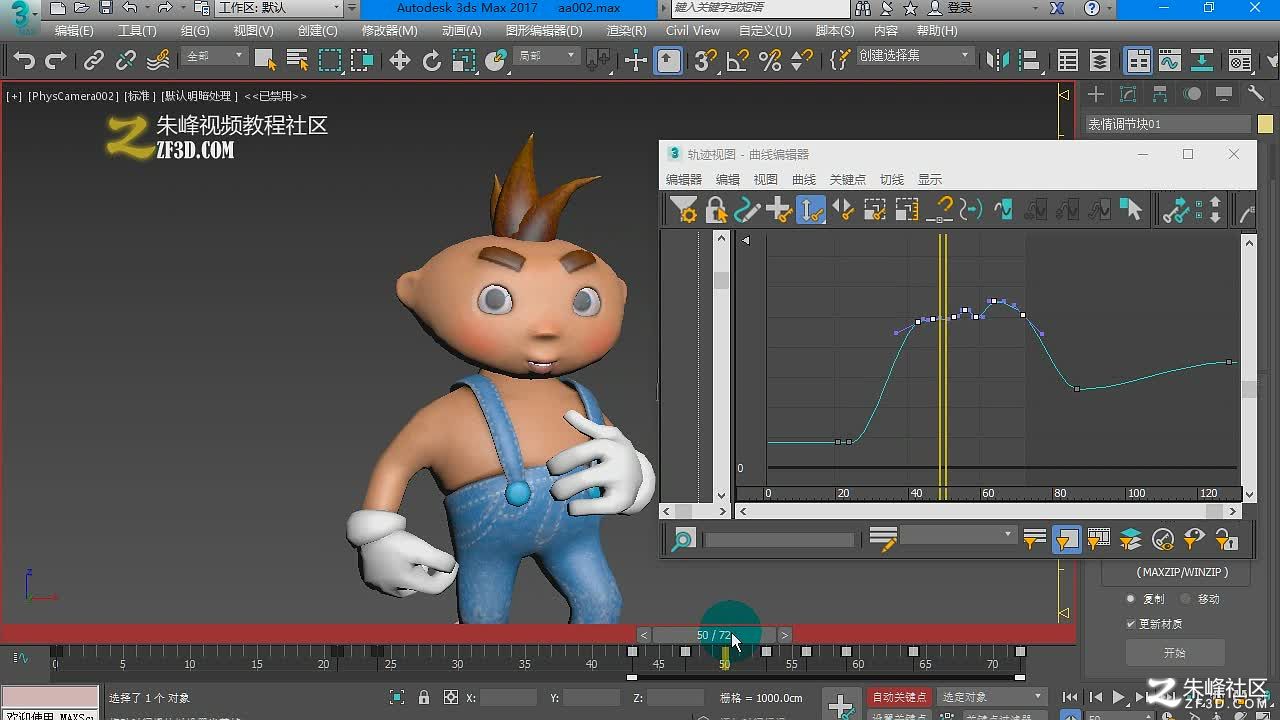Viewport: 1280px width, 720px height.
Task: Click the Selection Lock toggle in status bar
Action: (424, 698)
